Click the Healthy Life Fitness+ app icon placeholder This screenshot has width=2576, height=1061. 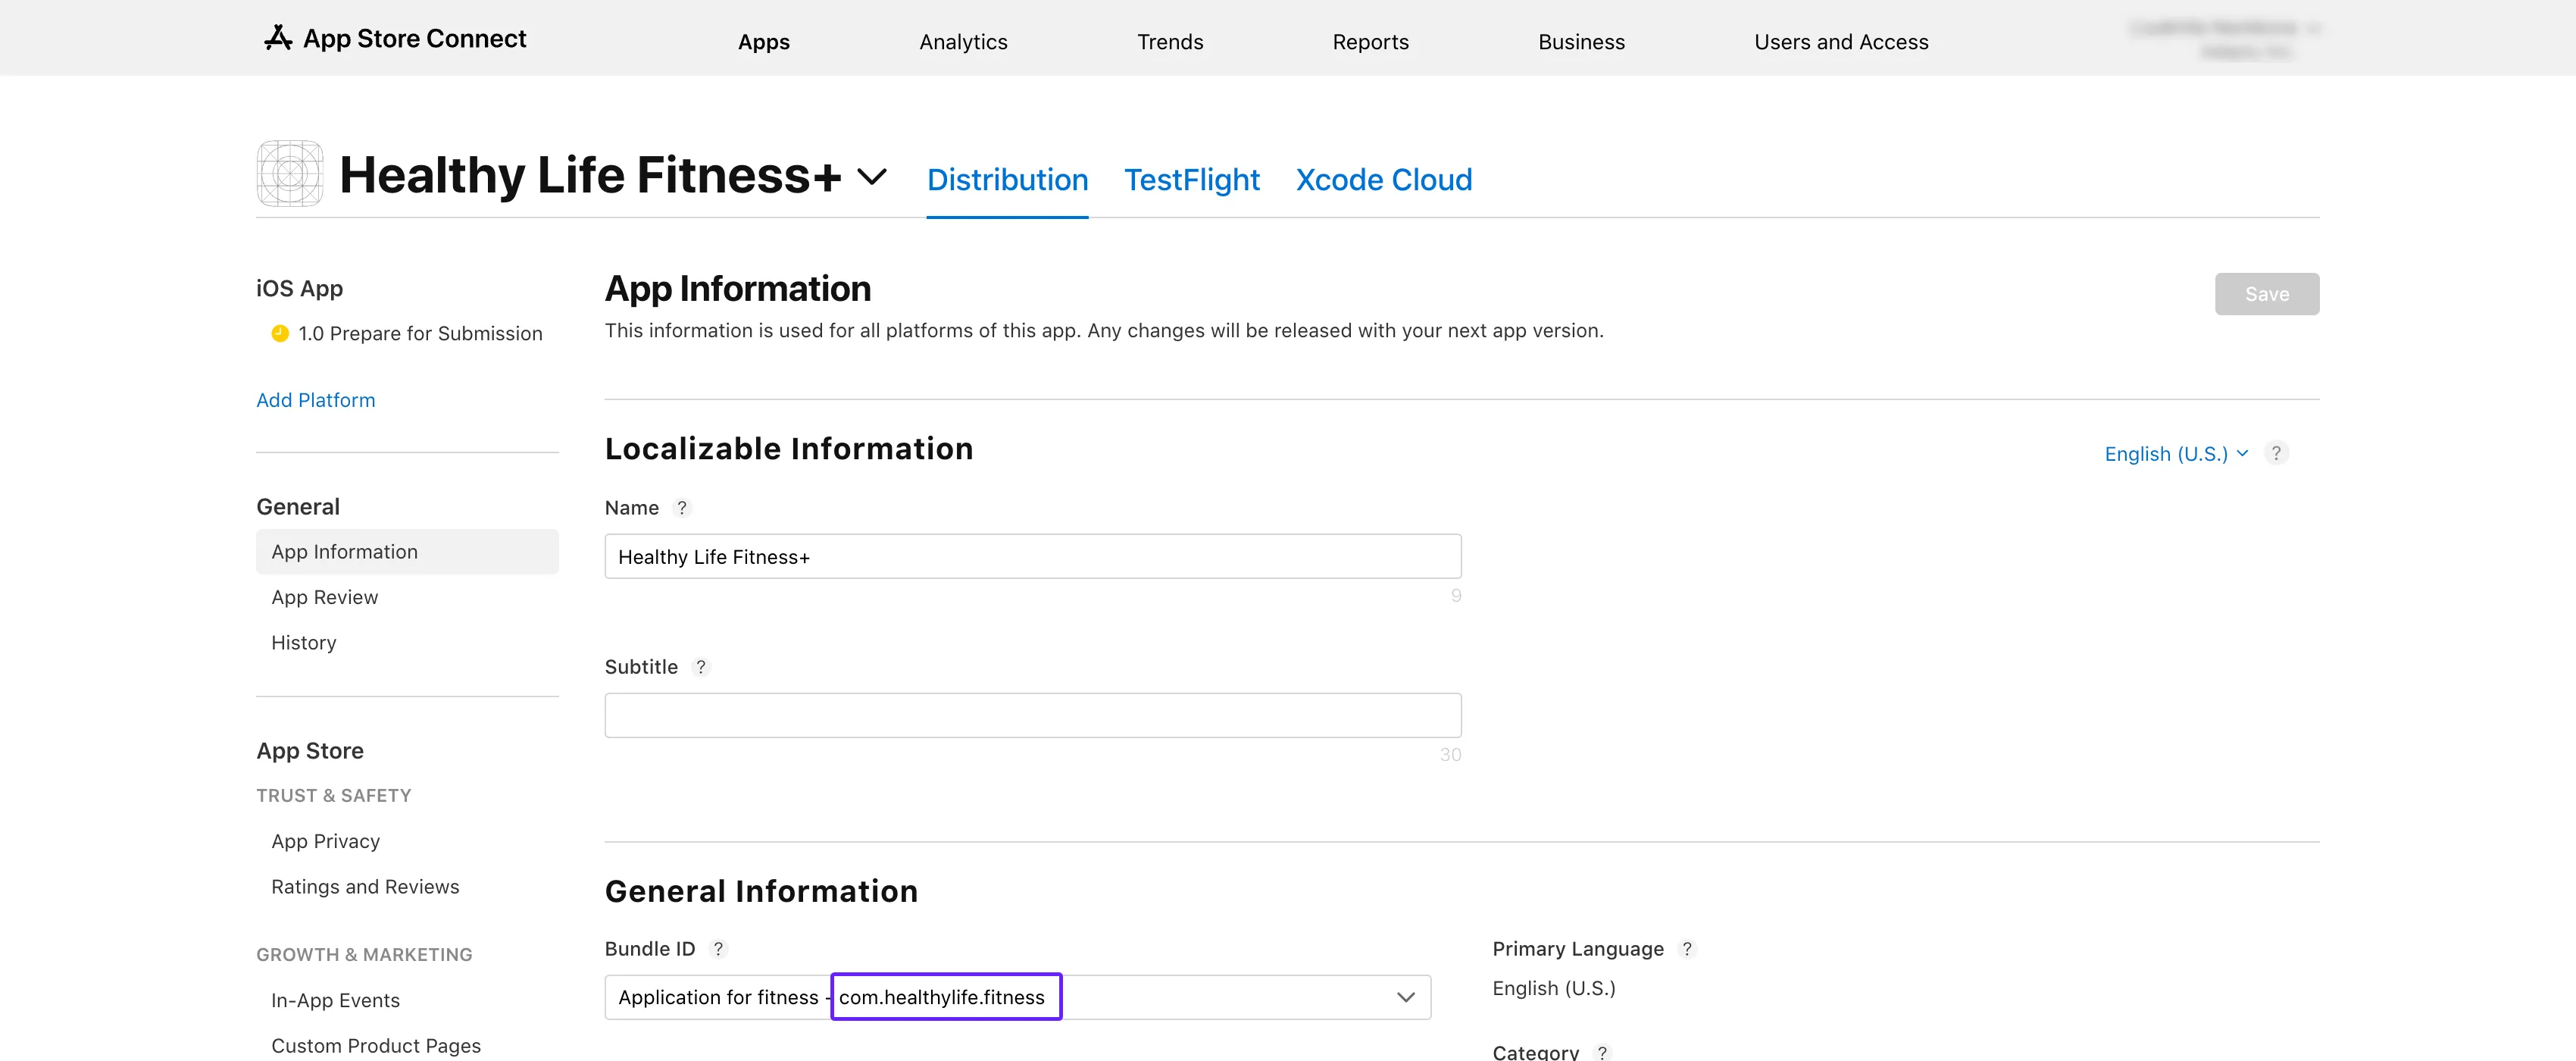tap(290, 174)
